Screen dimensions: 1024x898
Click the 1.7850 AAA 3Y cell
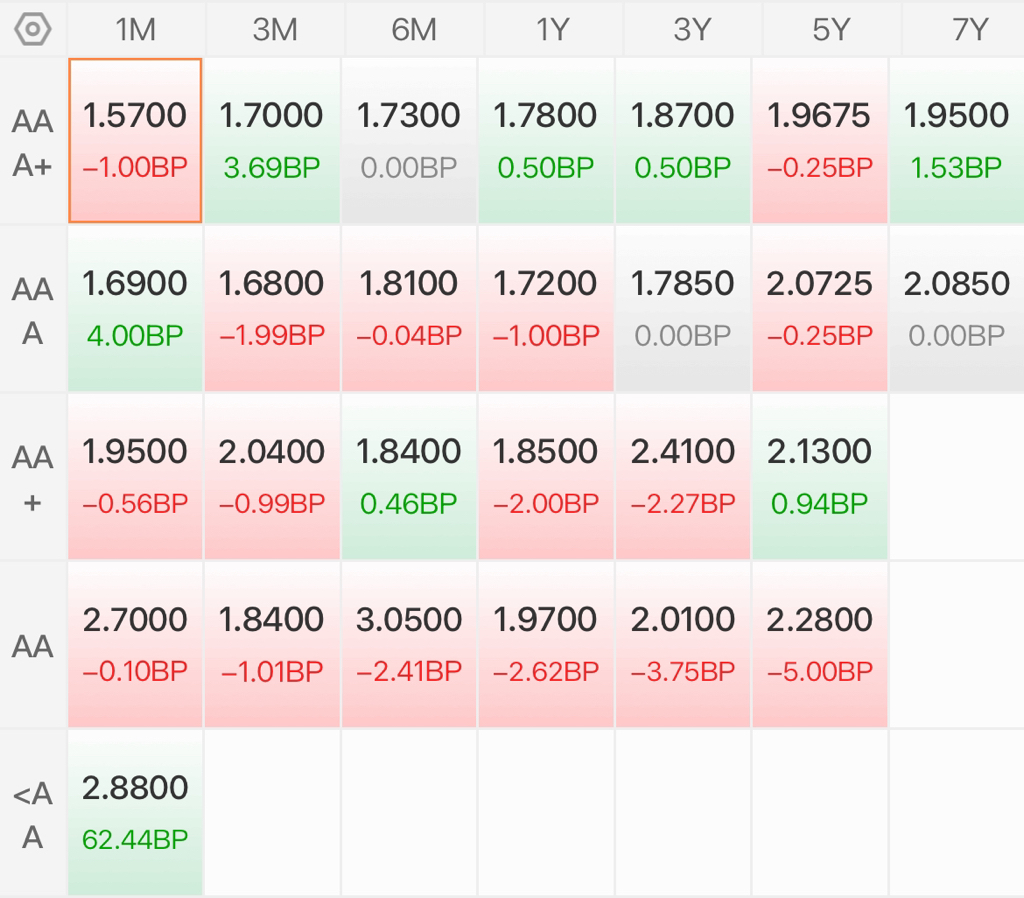(x=682, y=308)
